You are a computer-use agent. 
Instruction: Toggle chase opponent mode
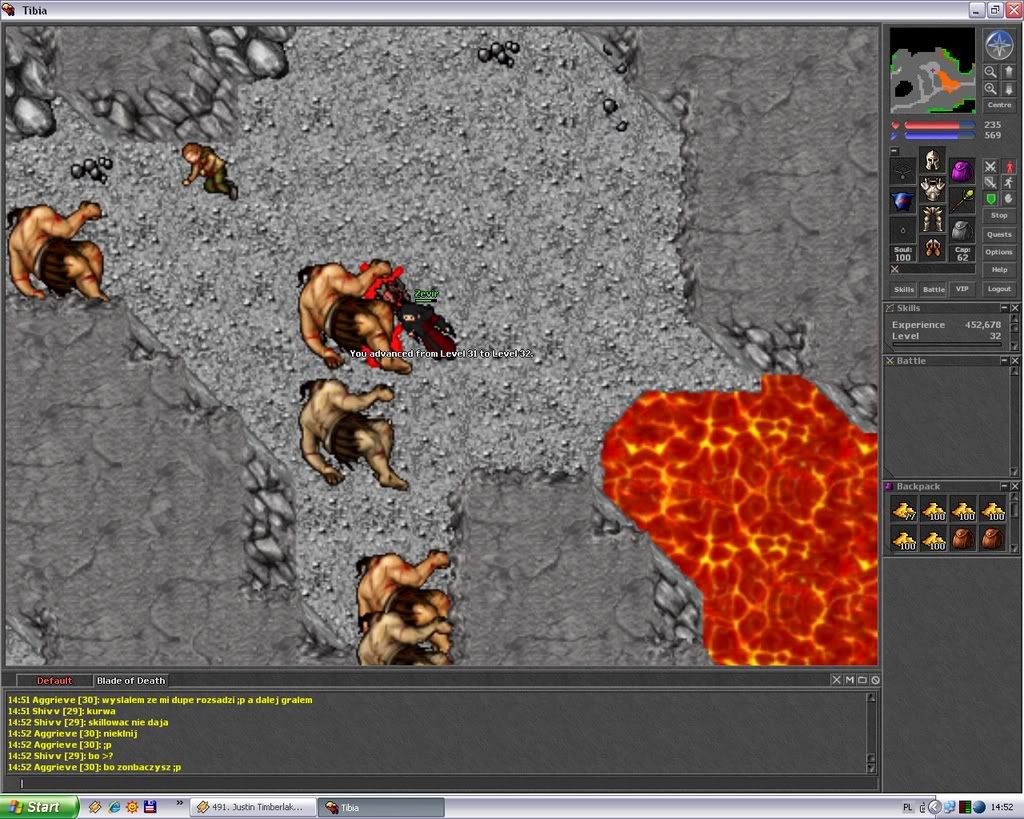point(1009,184)
